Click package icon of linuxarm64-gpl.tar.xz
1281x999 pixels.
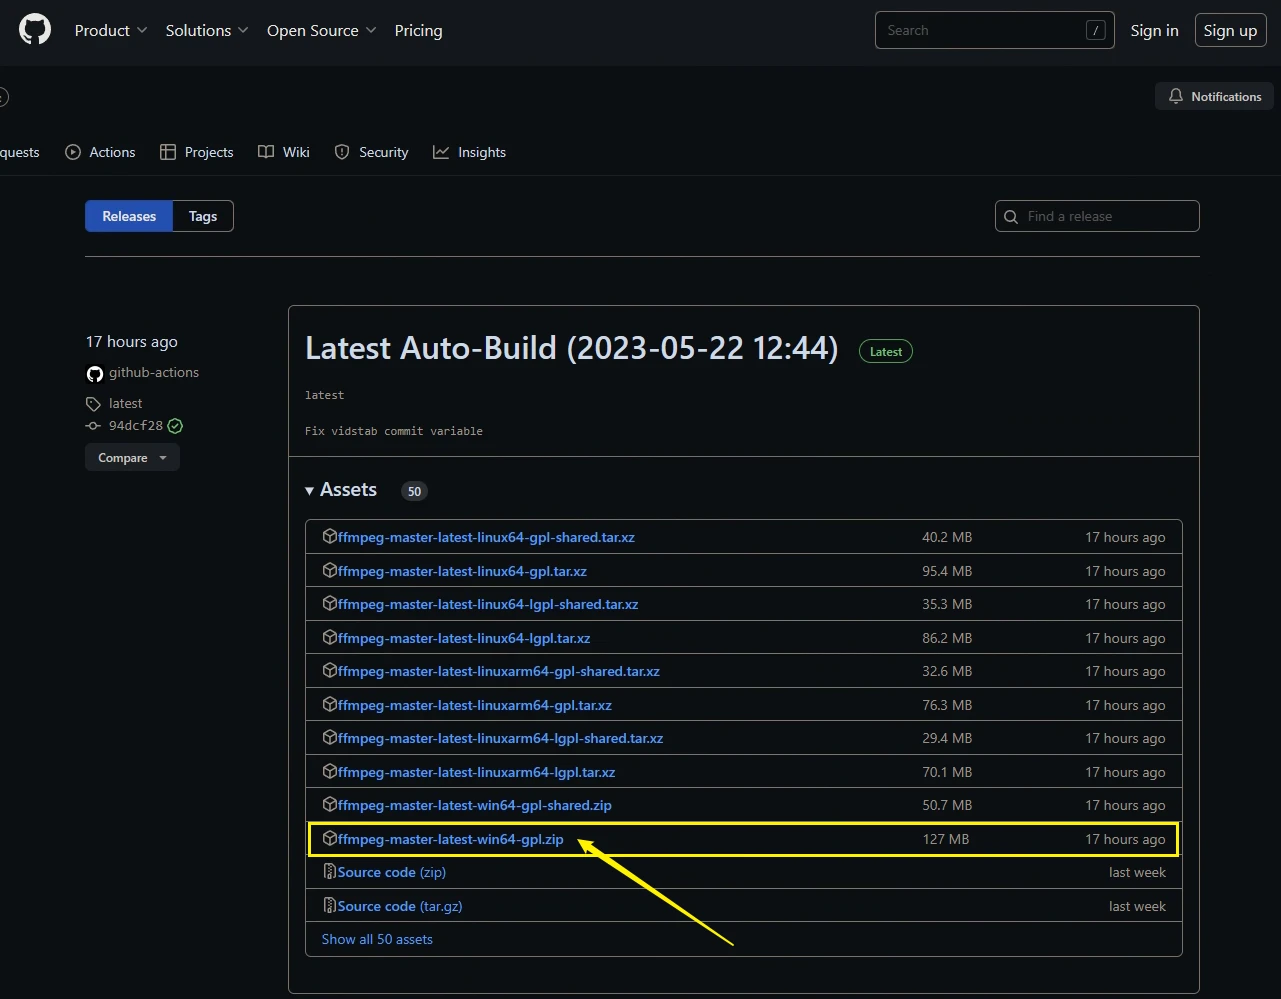pos(330,704)
